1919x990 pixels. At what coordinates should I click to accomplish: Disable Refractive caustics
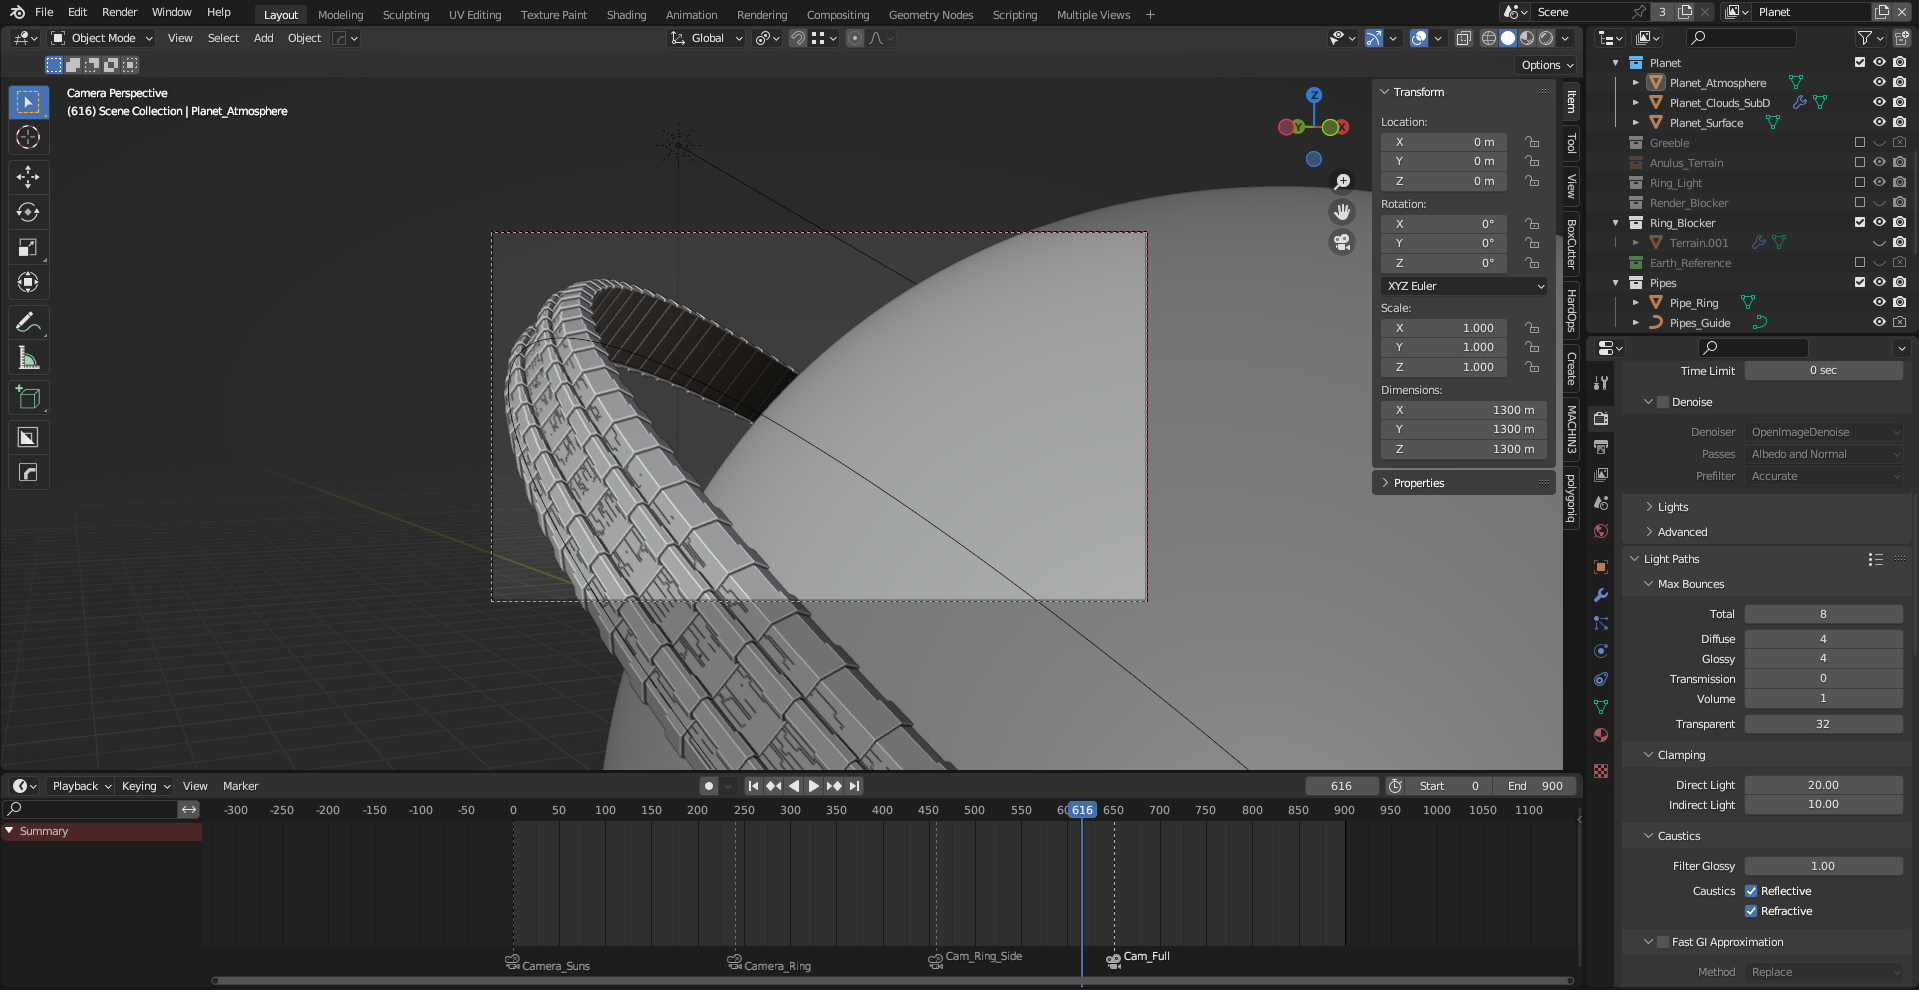click(1751, 911)
